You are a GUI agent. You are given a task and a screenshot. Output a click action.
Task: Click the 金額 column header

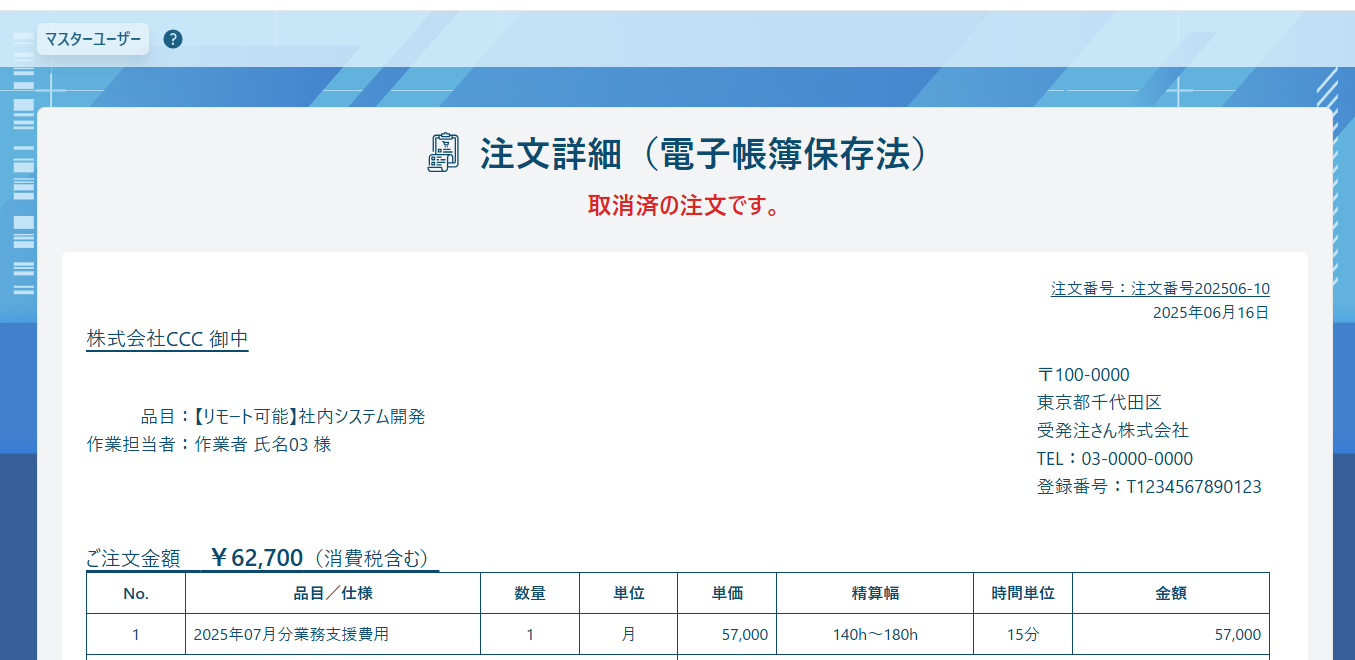[1171, 593]
